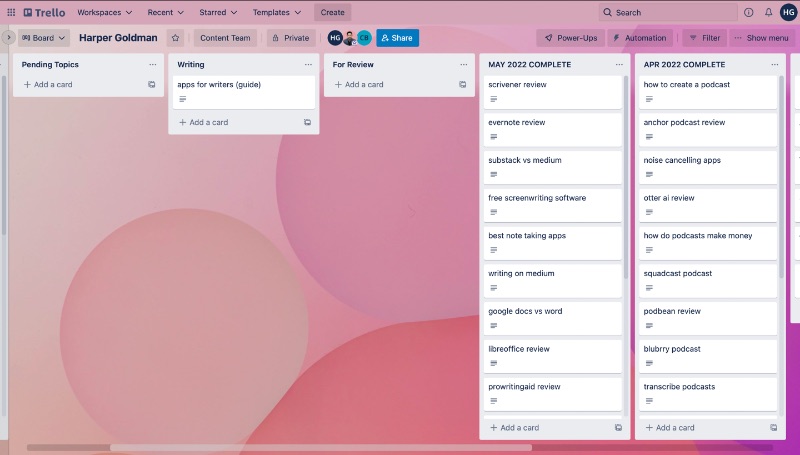
Task: Open APR 2022 COMPLETE list actions menu
Action: pyautogui.click(x=774, y=64)
